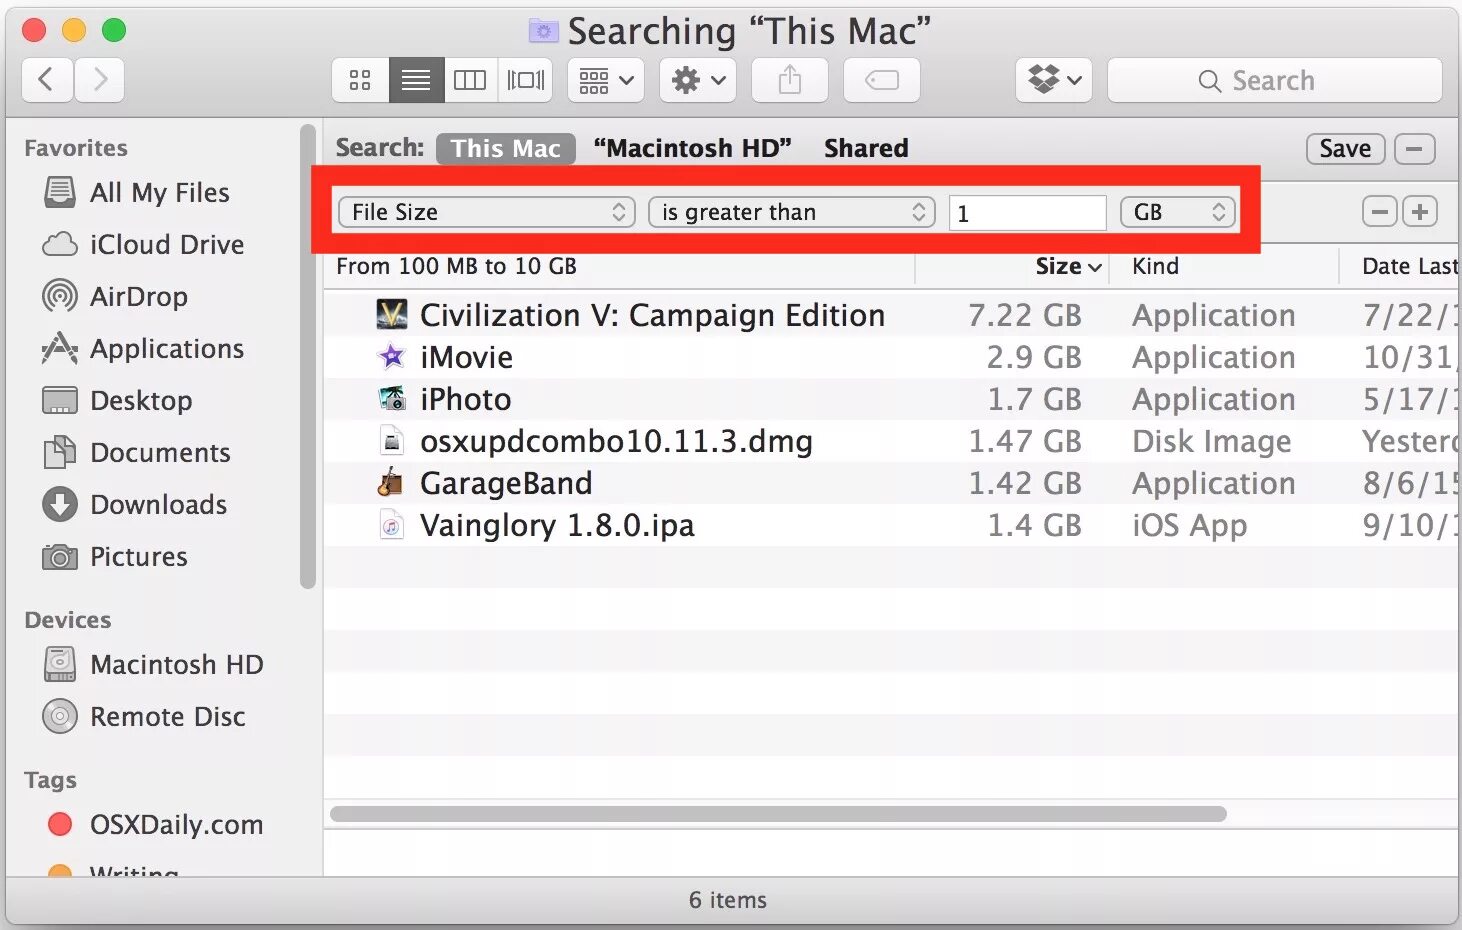Click the Civilization V app icon
Image resolution: width=1462 pixels, height=930 pixels.
coord(391,315)
